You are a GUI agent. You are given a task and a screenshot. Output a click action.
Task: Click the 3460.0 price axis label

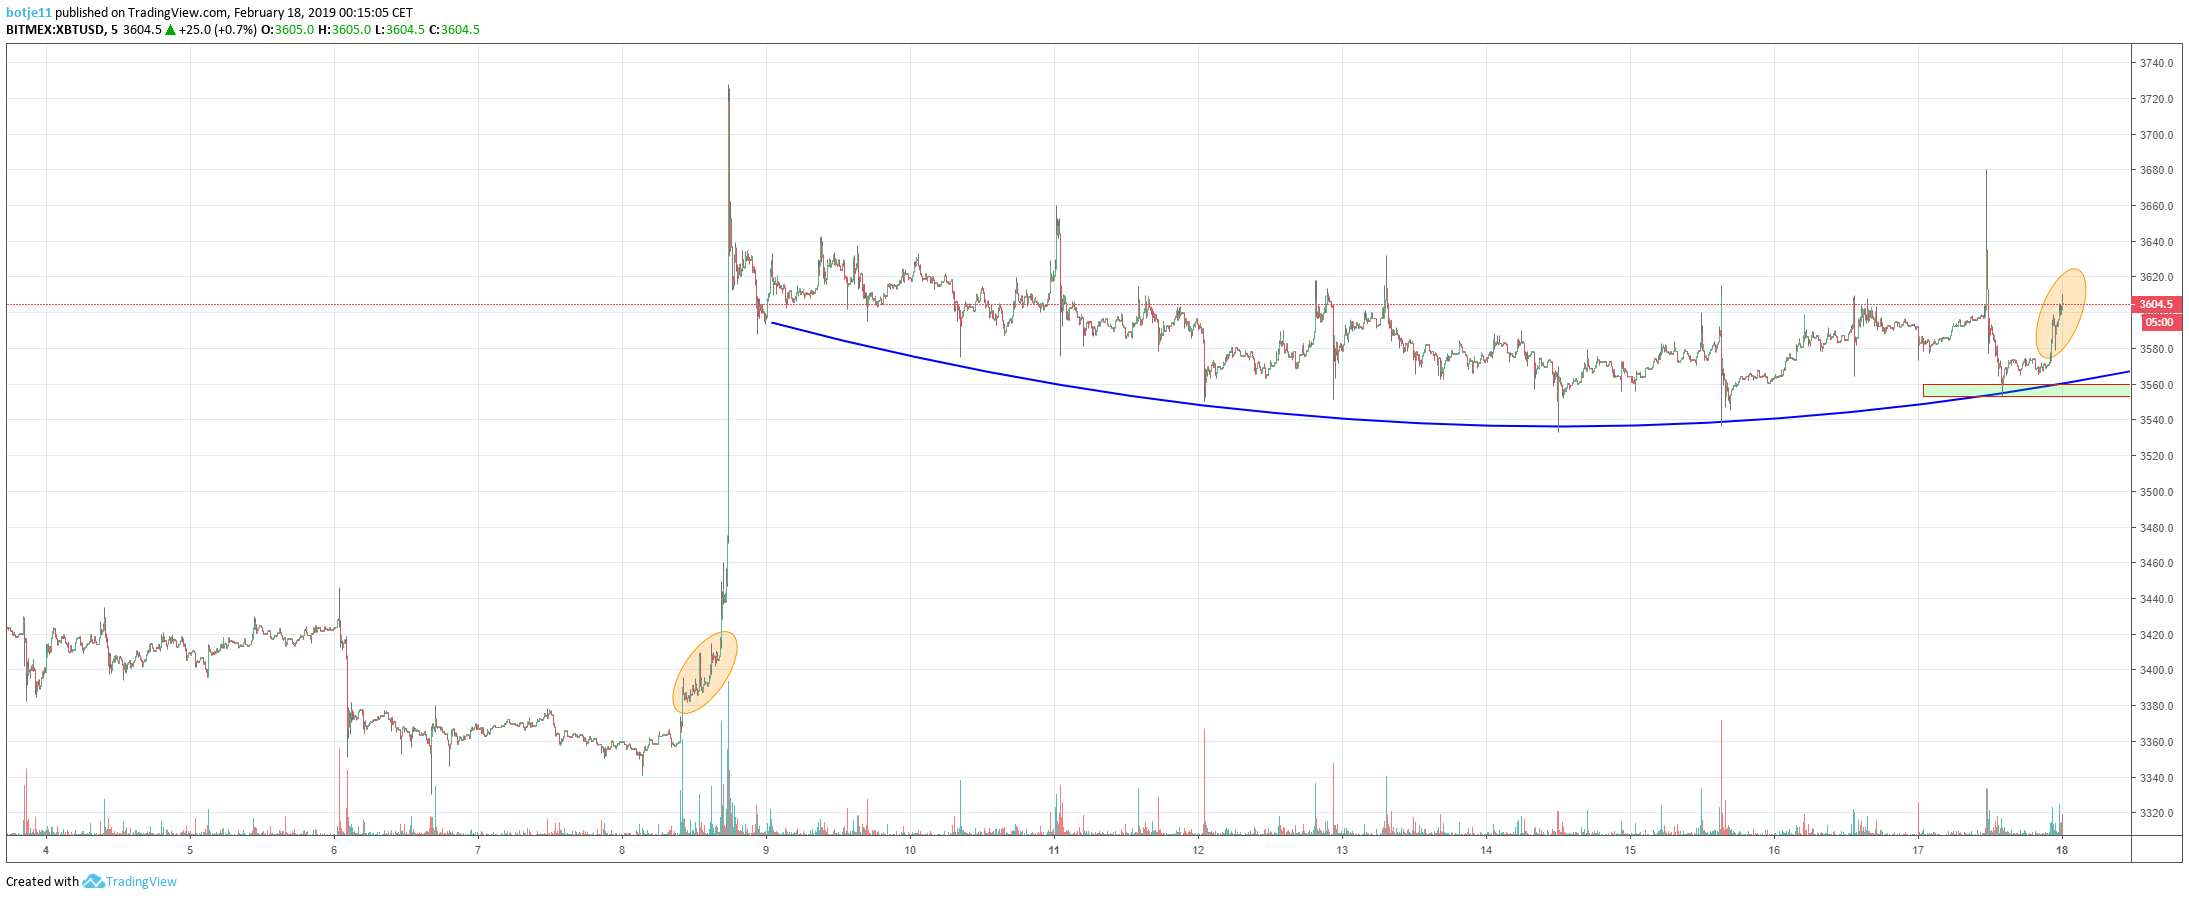point(2156,563)
